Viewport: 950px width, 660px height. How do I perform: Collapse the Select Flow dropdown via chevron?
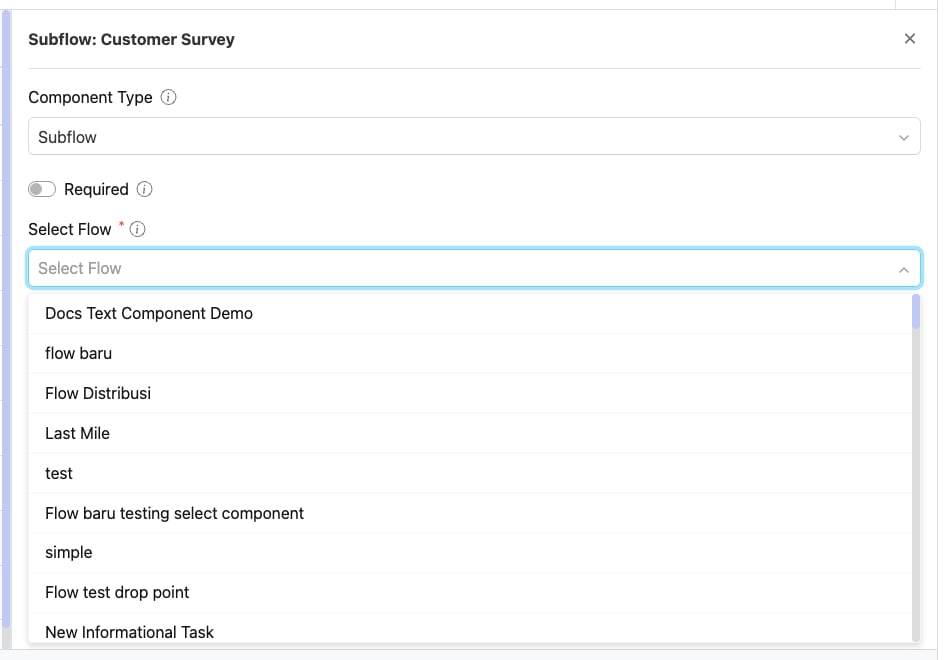pos(903,269)
